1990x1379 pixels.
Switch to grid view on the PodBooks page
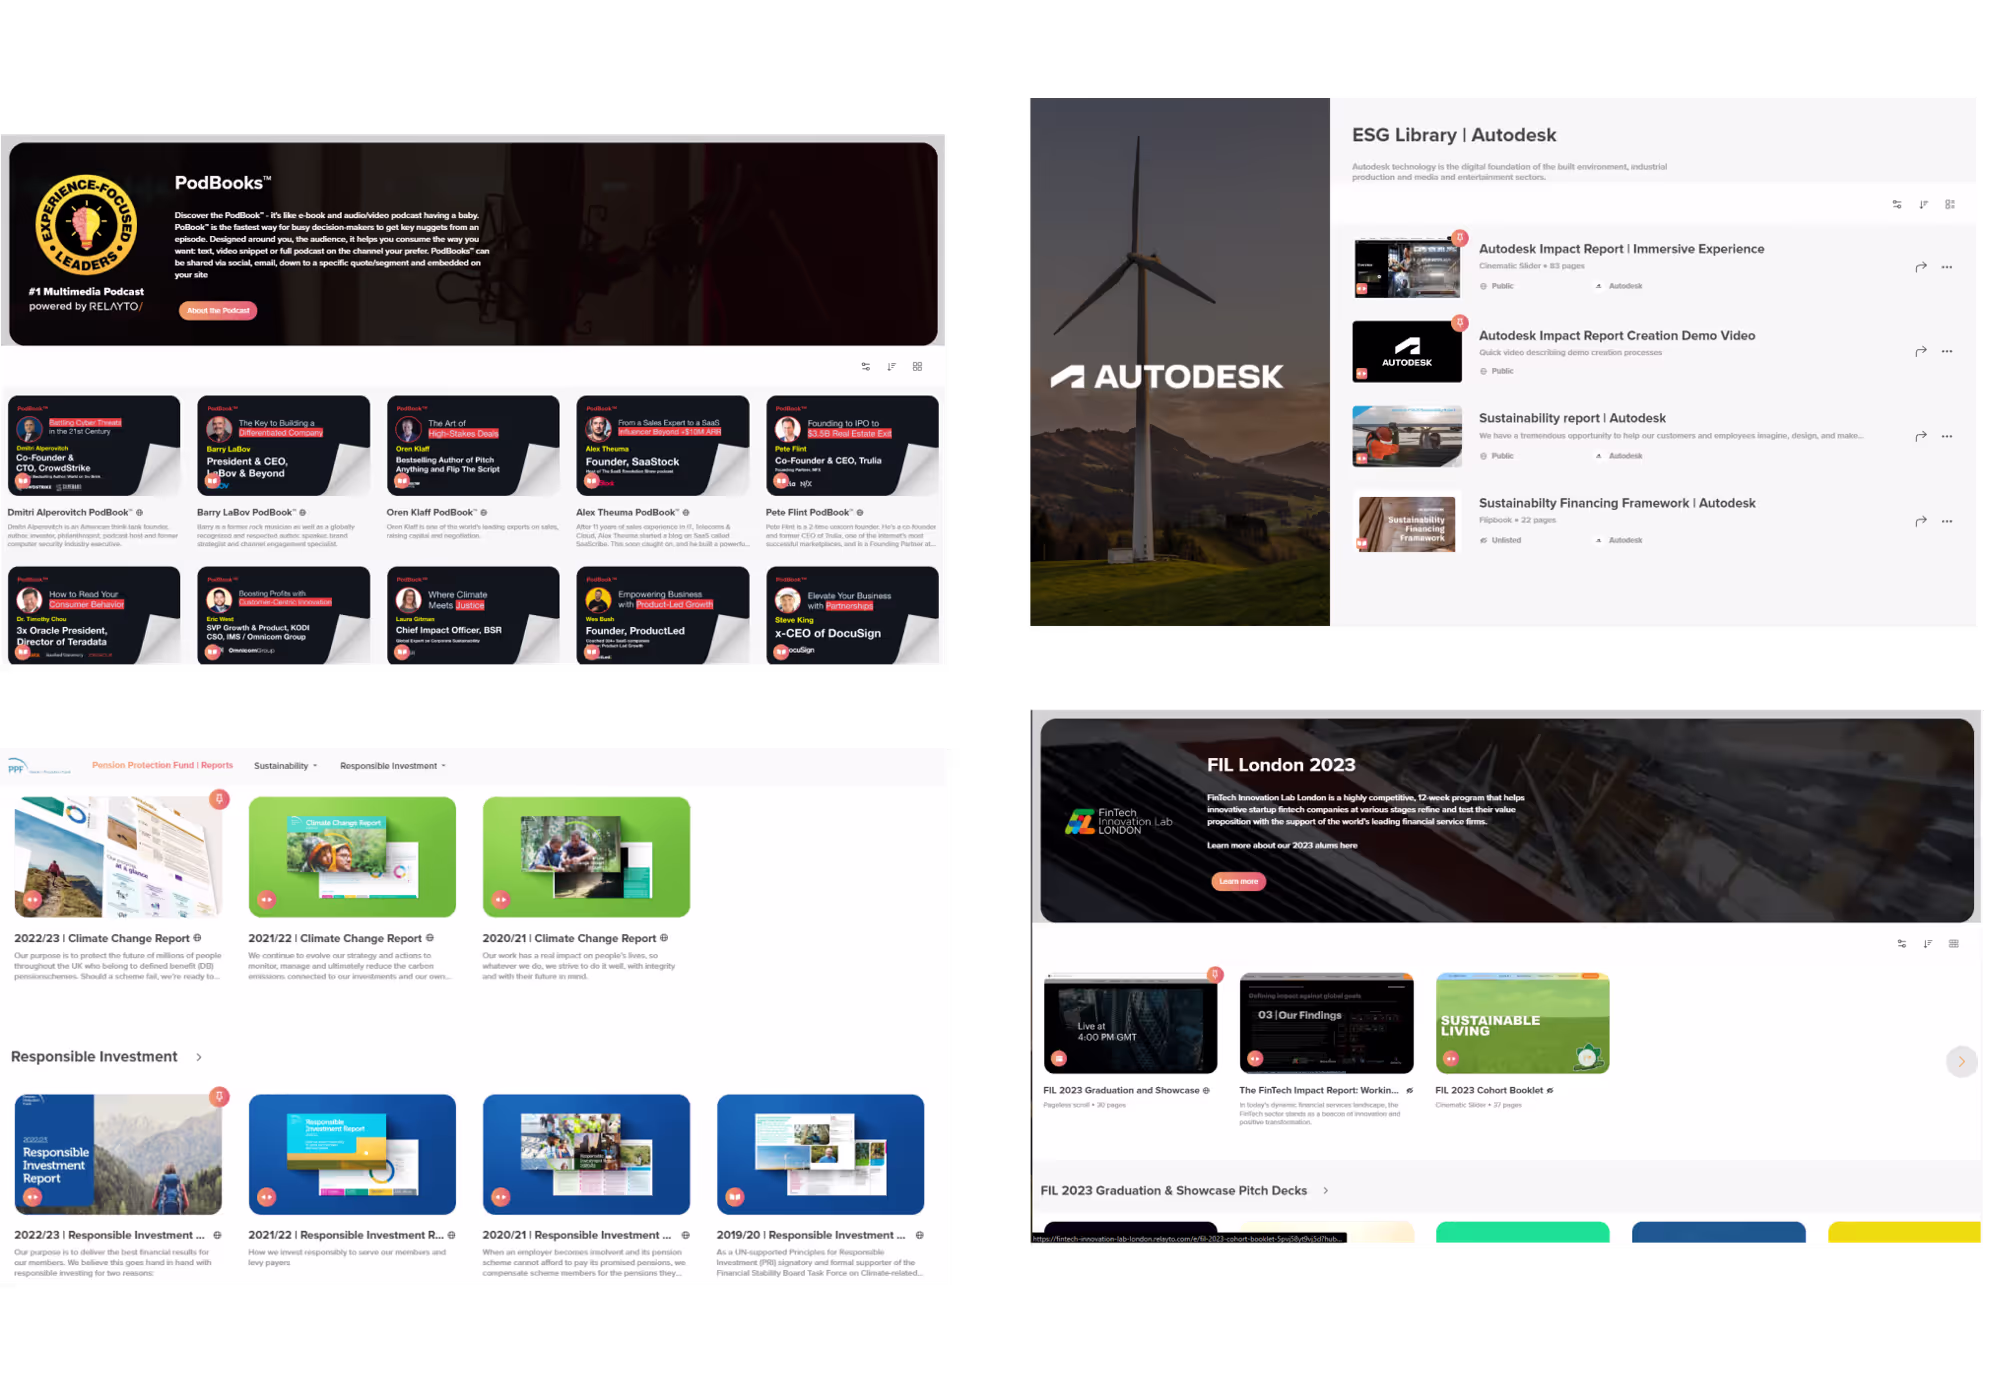tap(918, 367)
